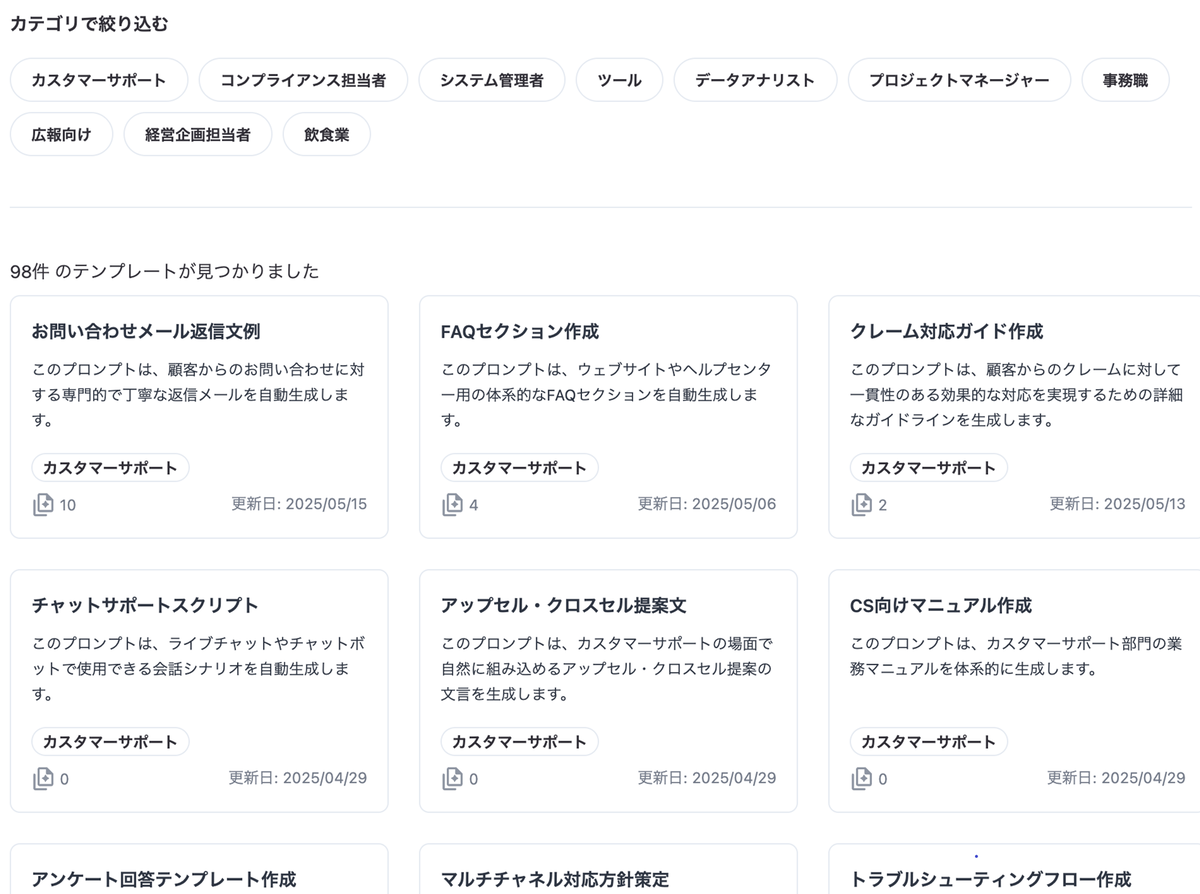Choose the 広報向け filter chip
This screenshot has width=1200, height=894.
(61, 134)
